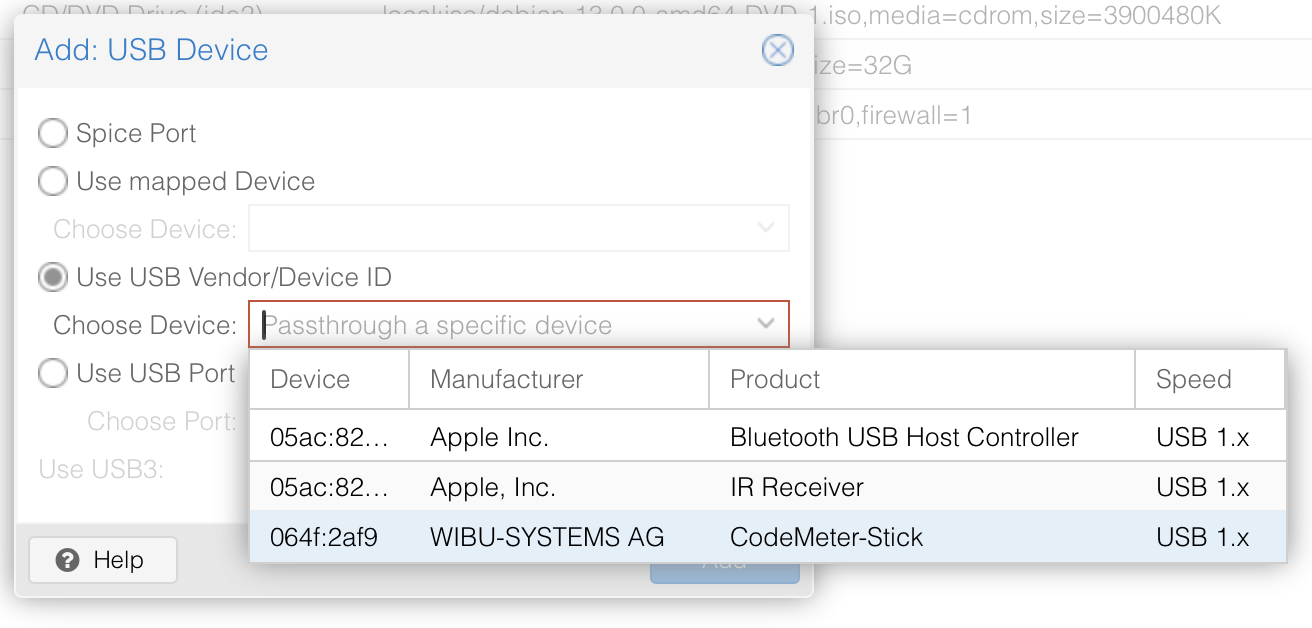This screenshot has width=1312, height=628.
Task: Collapse the Passthrough specific device dropdown arrow
Action: pyautogui.click(x=766, y=325)
